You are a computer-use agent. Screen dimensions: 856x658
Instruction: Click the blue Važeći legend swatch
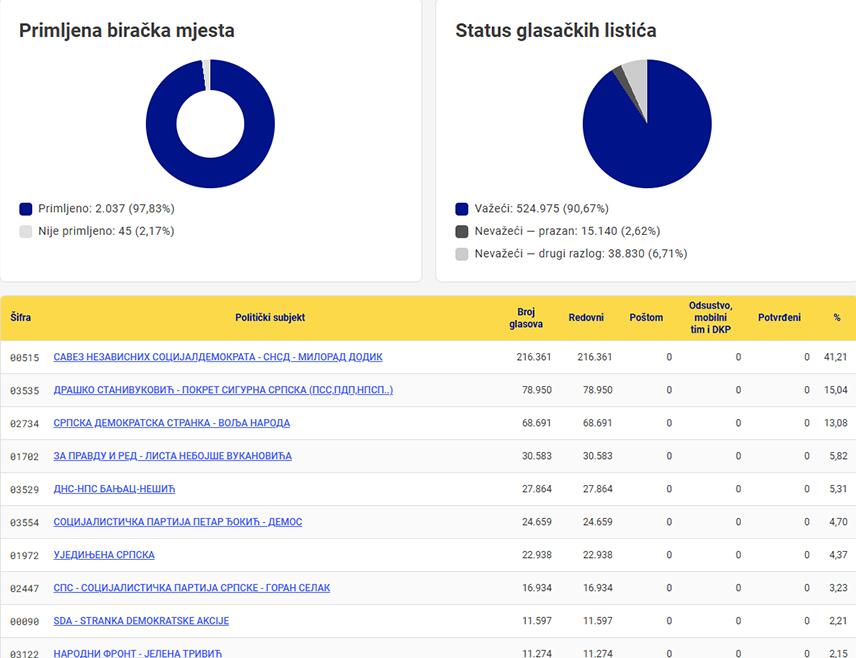pos(462,209)
